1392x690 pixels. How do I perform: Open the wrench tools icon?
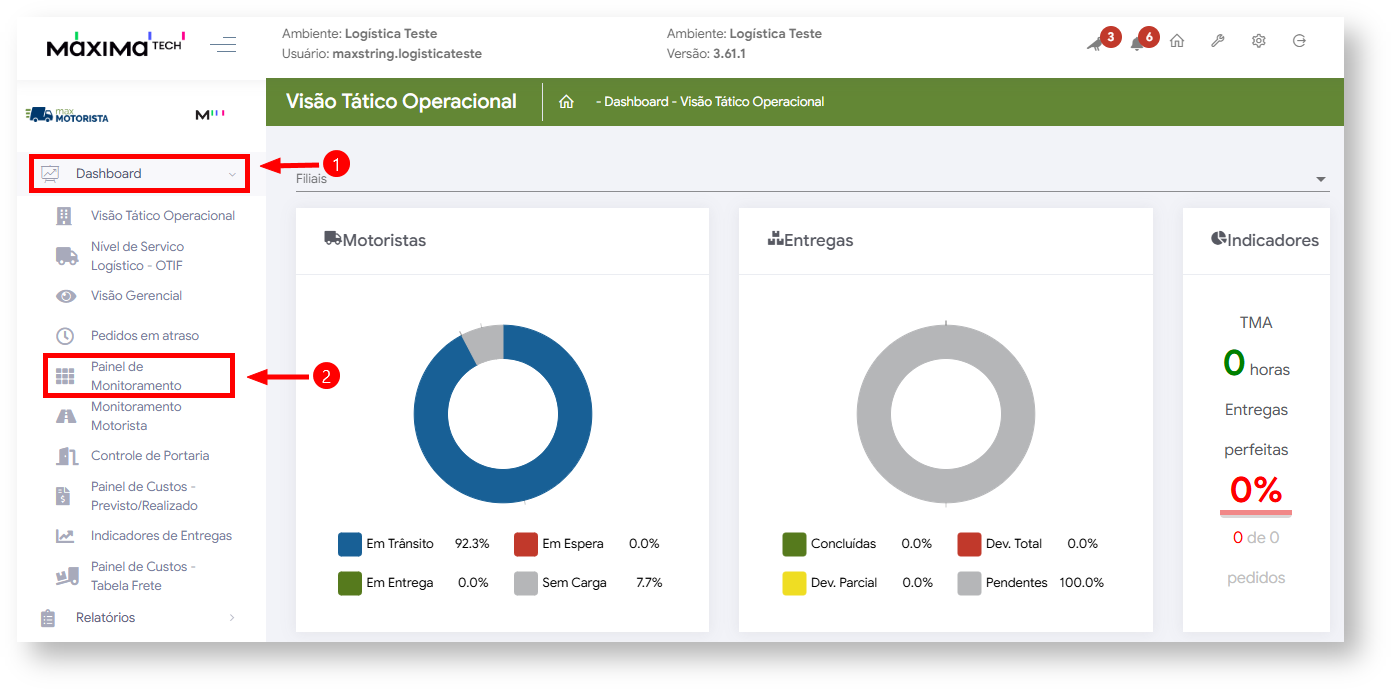1218,41
